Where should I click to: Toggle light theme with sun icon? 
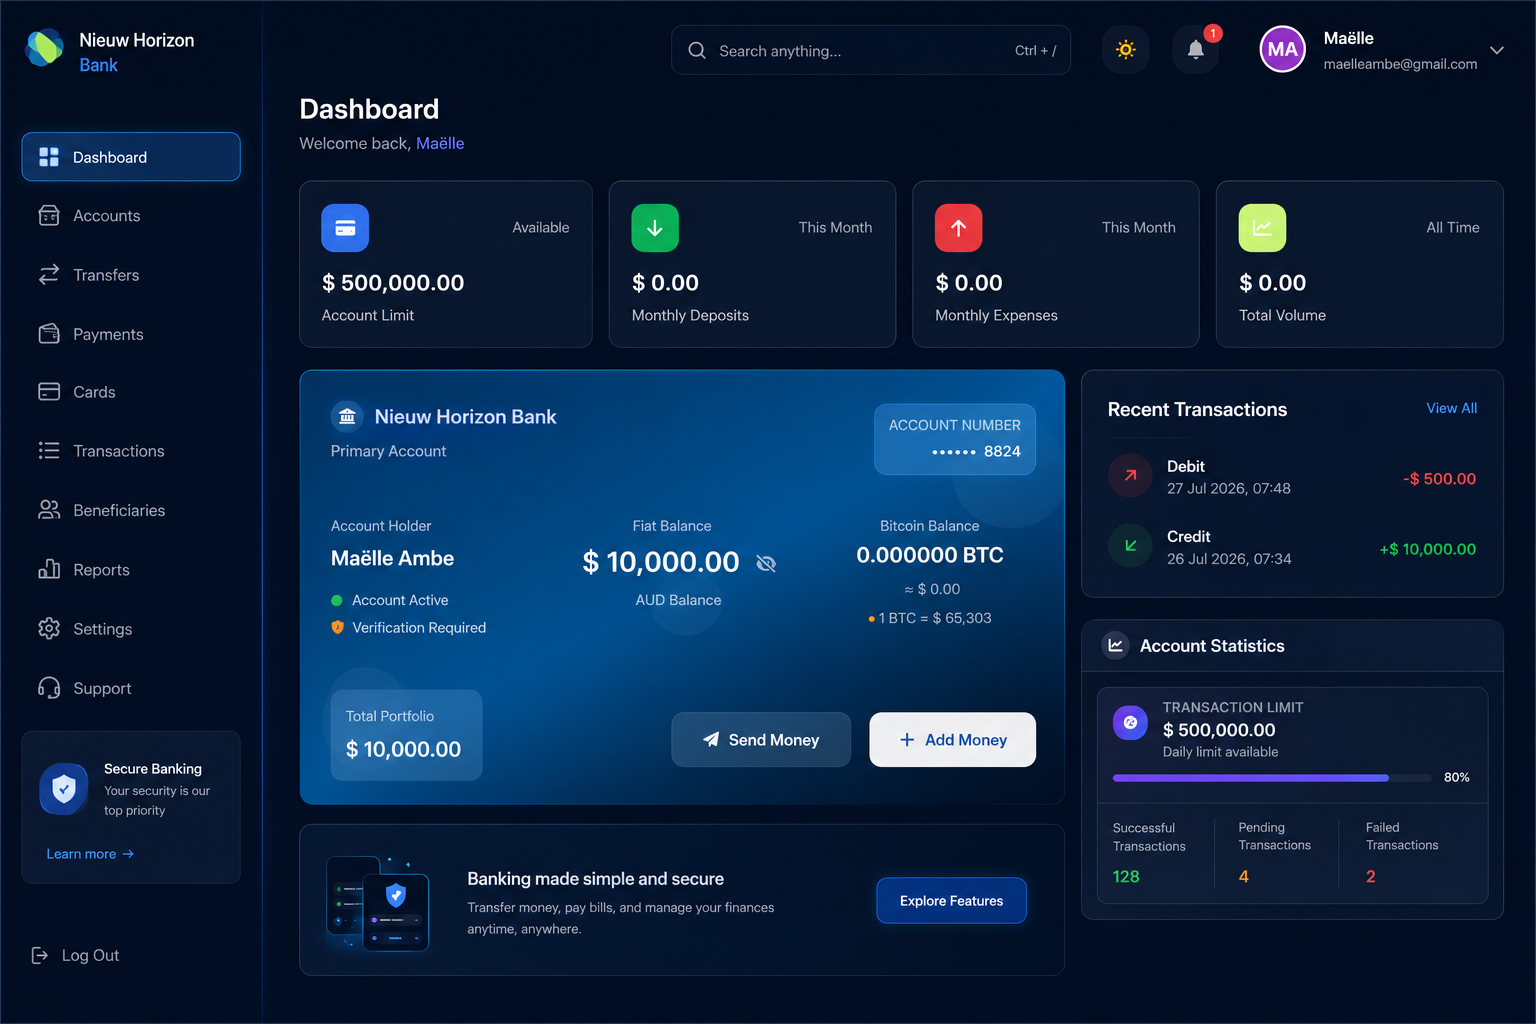coord(1125,50)
